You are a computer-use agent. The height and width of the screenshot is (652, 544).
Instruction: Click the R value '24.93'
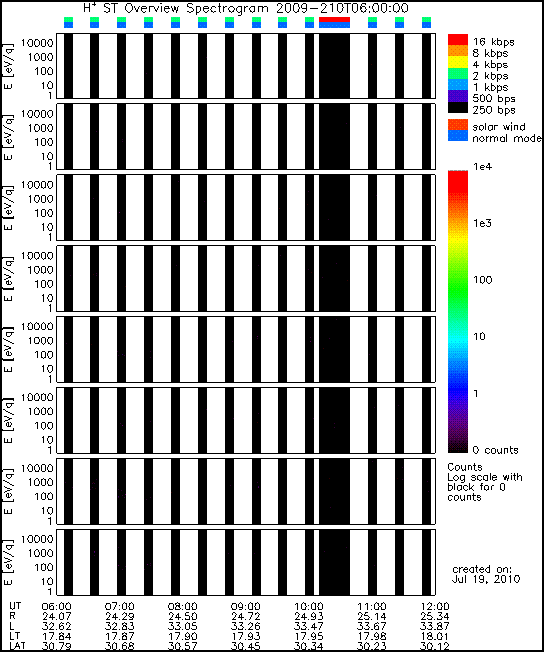(x=309, y=617)
